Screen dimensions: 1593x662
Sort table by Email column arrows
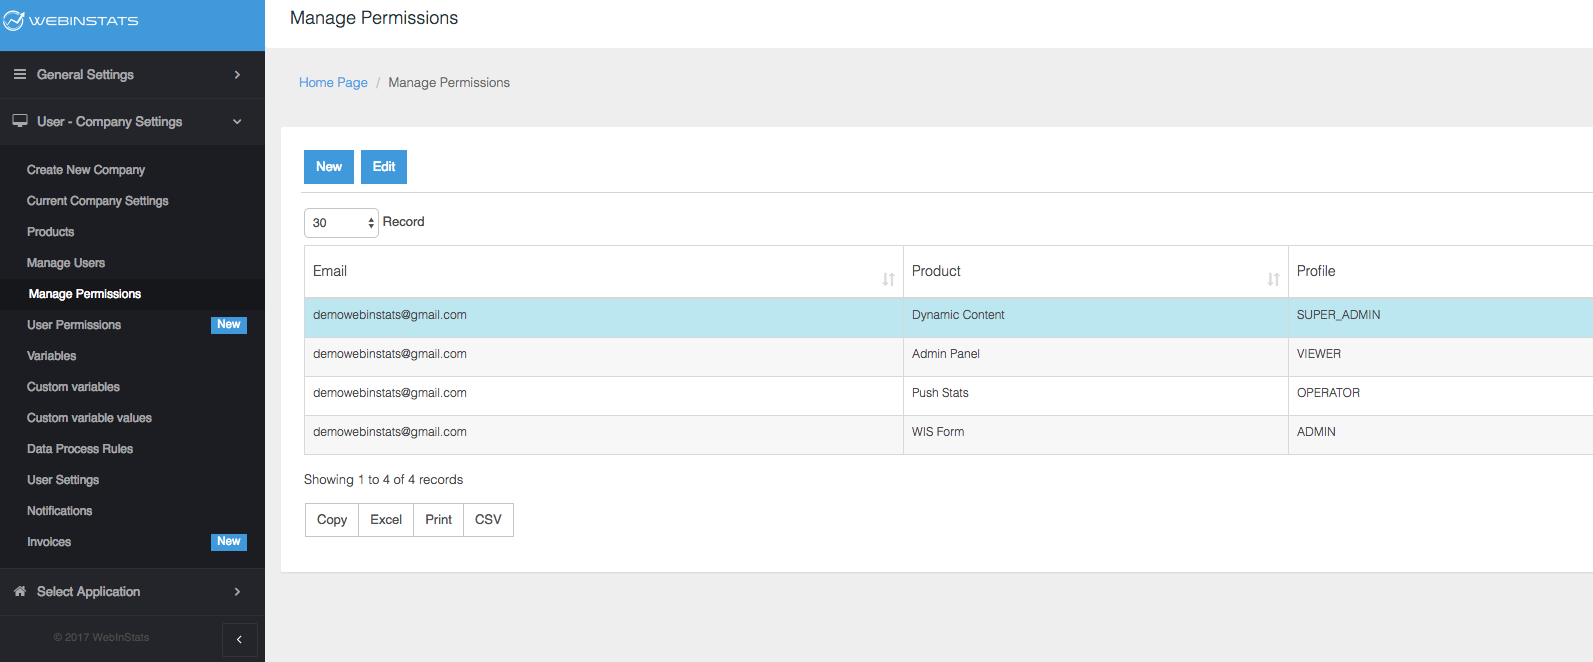click(x=888, y=279)
